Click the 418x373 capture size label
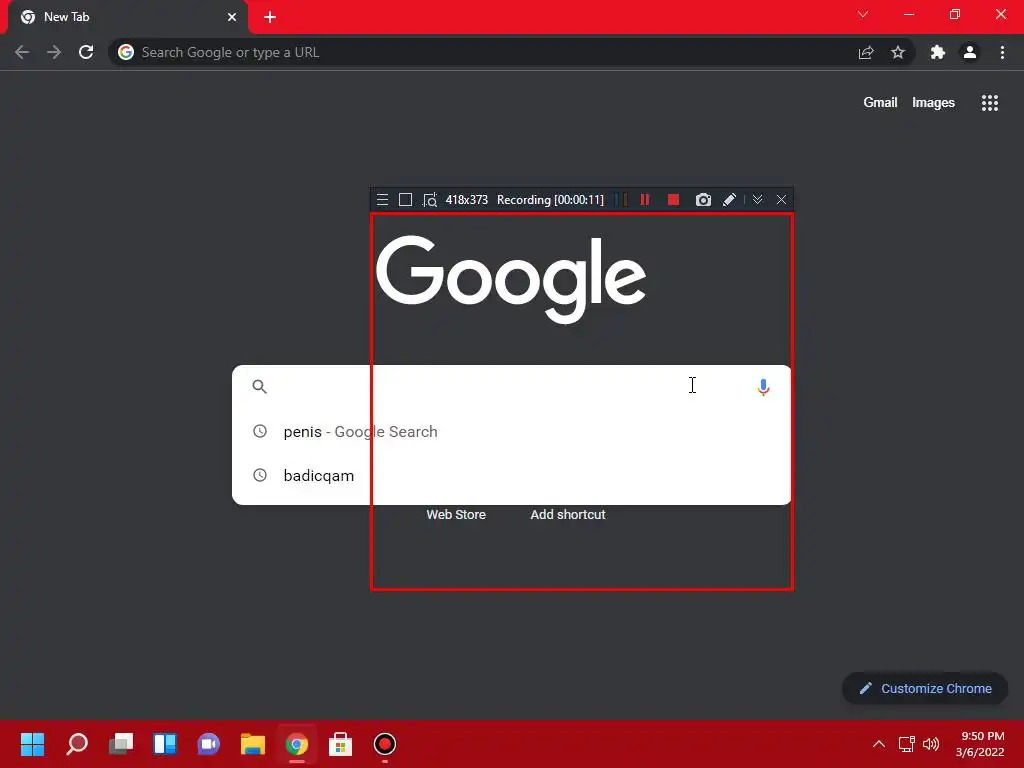Viewport: 1024px width, 768px height. [x=466, y=200]
